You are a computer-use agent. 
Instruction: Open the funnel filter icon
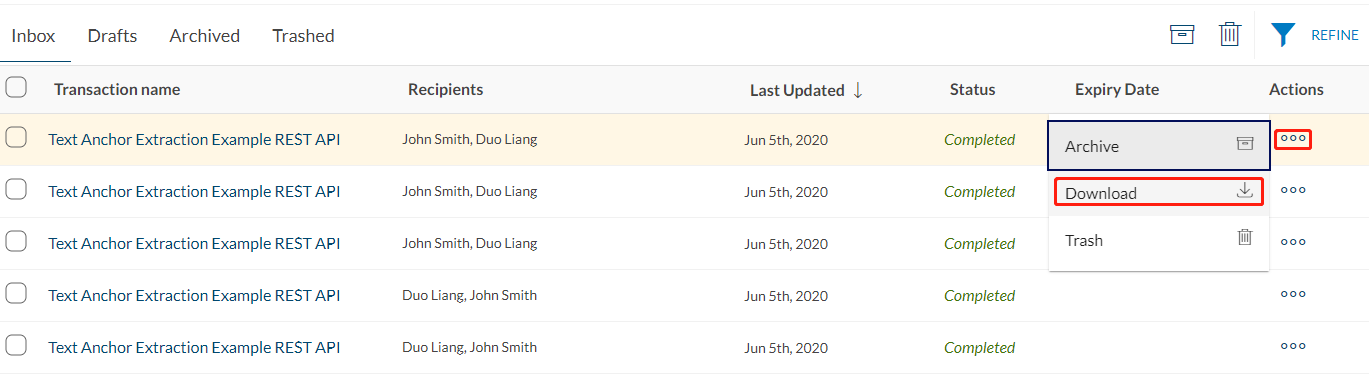[x=1283, y=35]
